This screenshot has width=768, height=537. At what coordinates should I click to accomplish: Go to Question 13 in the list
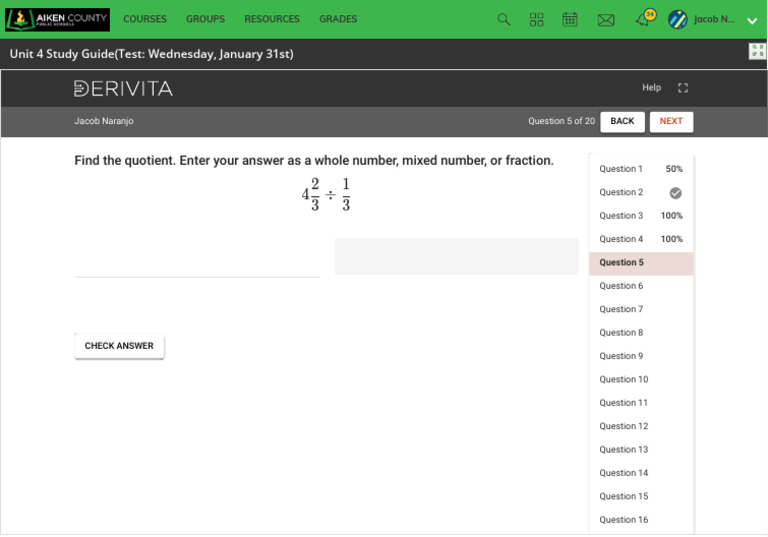click(641, 450)
